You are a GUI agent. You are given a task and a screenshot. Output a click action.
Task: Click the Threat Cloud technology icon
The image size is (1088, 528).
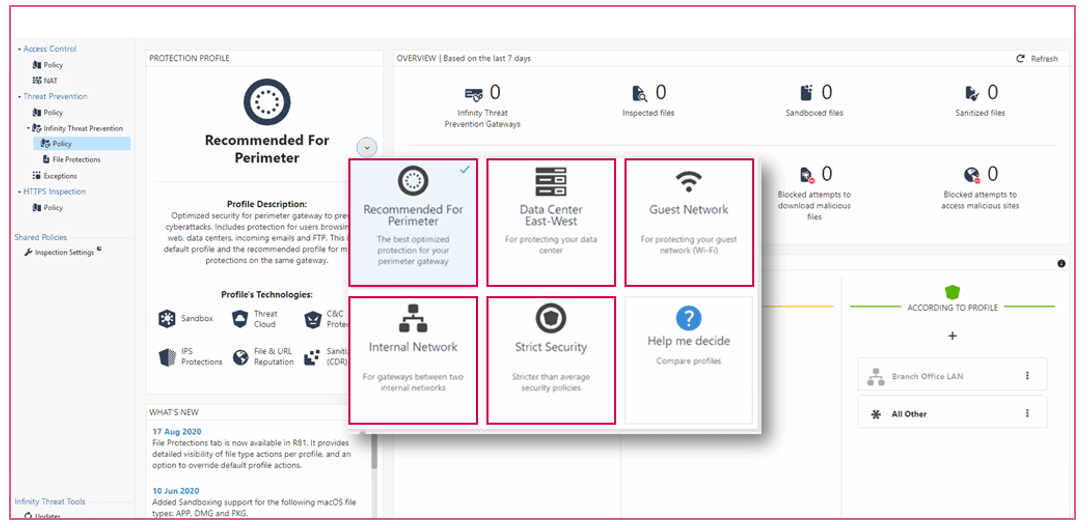coord(239,319)
